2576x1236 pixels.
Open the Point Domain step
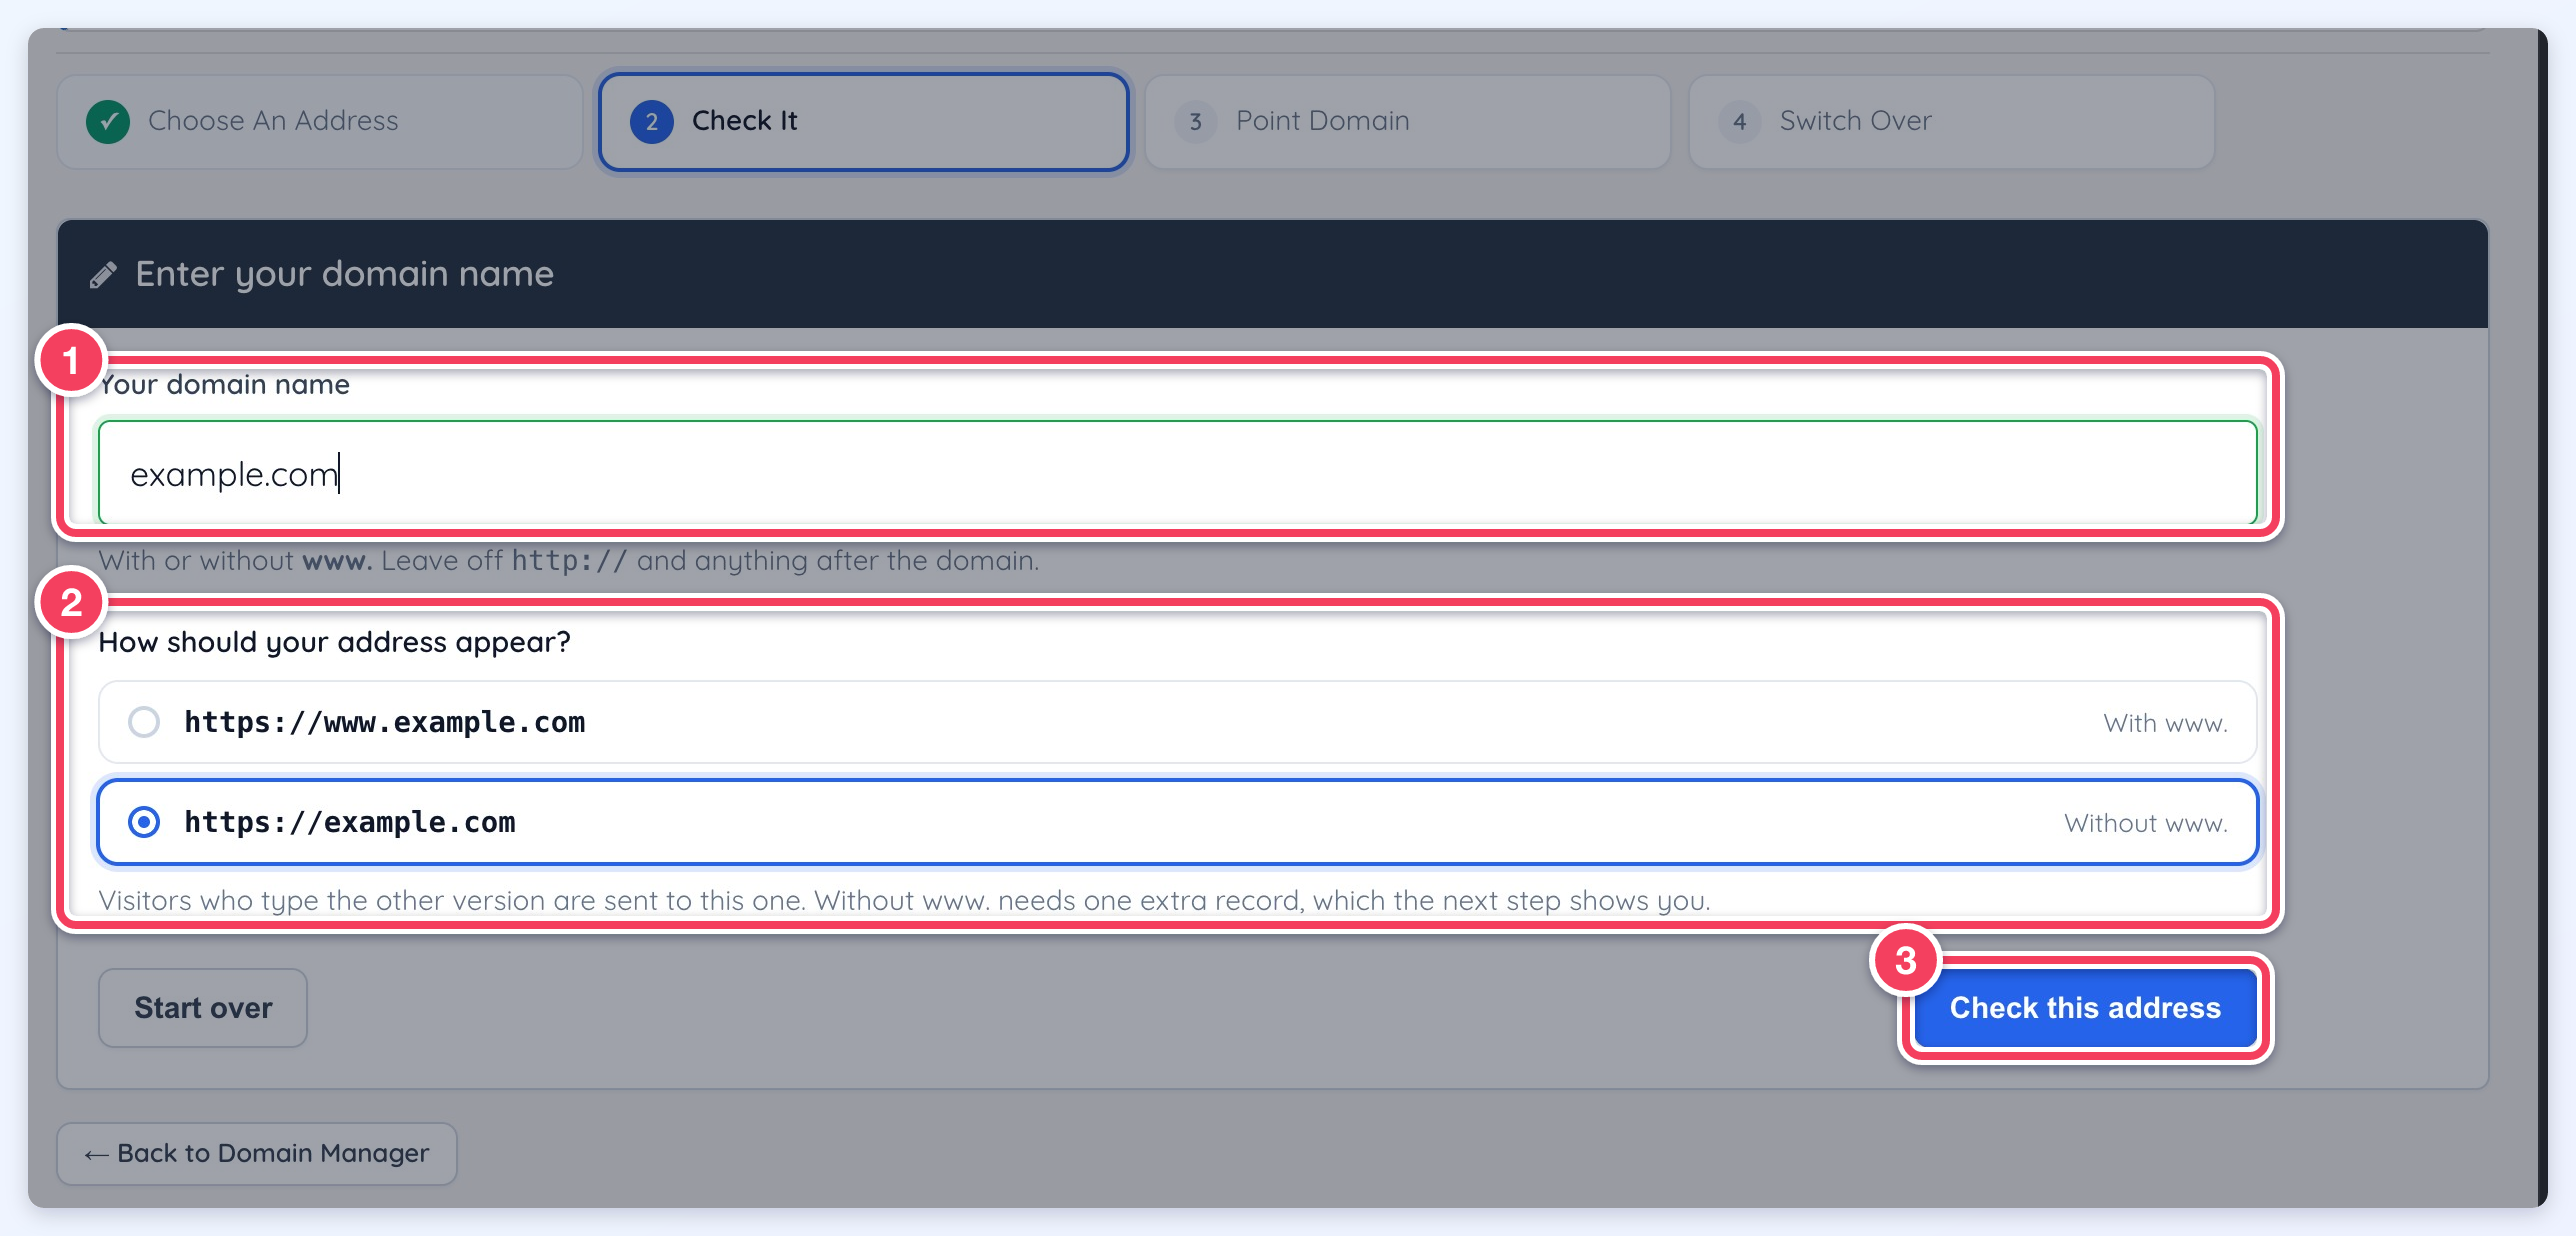[x=1408, y=122]
